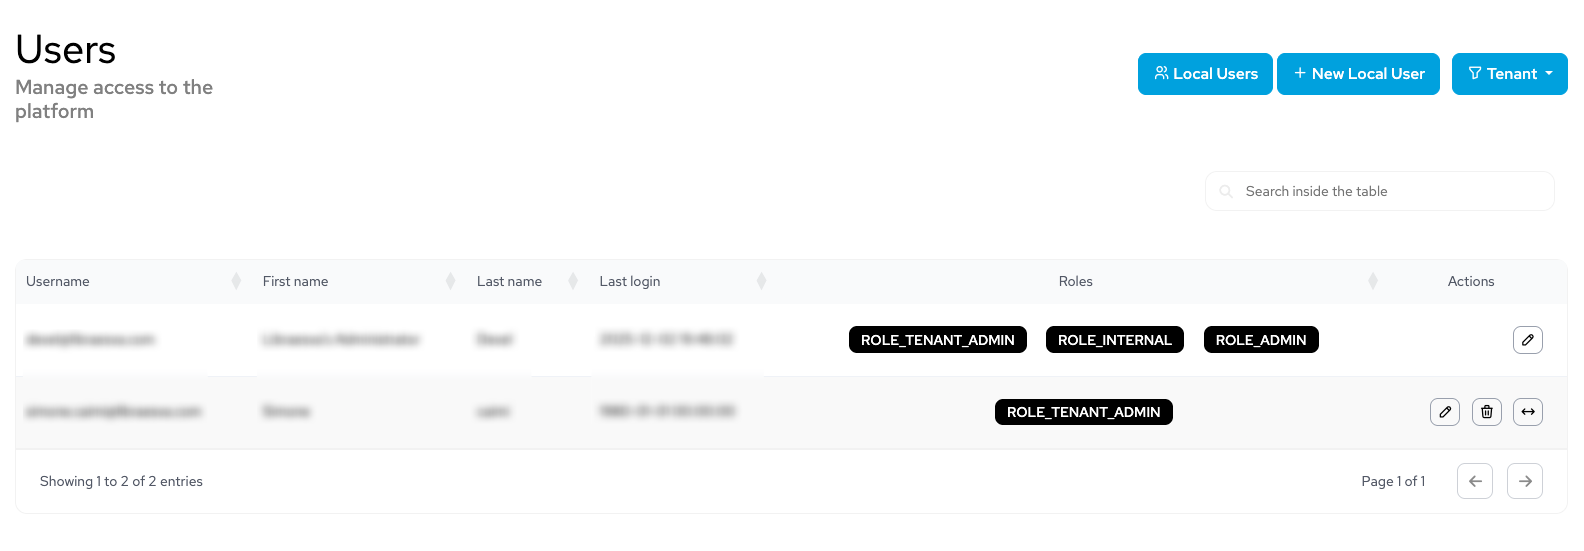Delete the second user with trash icon
Image resolution: width=1584 pixels, height=551 pixels.
pyautogui.click(x=1487, y=412)
